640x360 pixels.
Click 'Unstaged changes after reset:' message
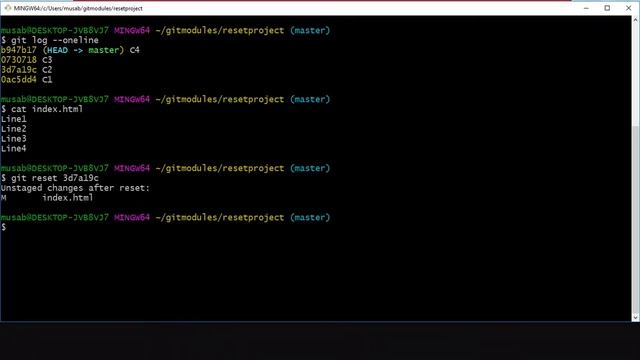(76, 188)
